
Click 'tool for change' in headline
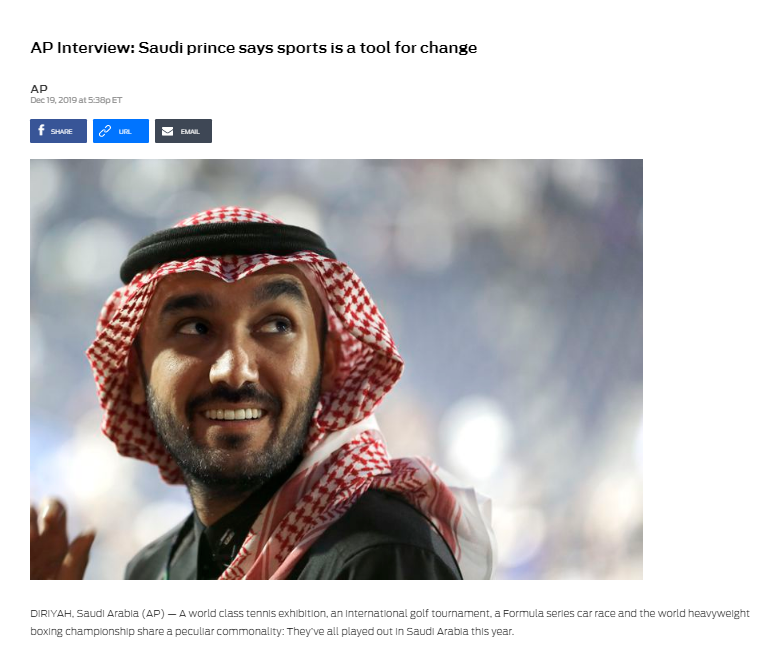[x=418, y=48]
